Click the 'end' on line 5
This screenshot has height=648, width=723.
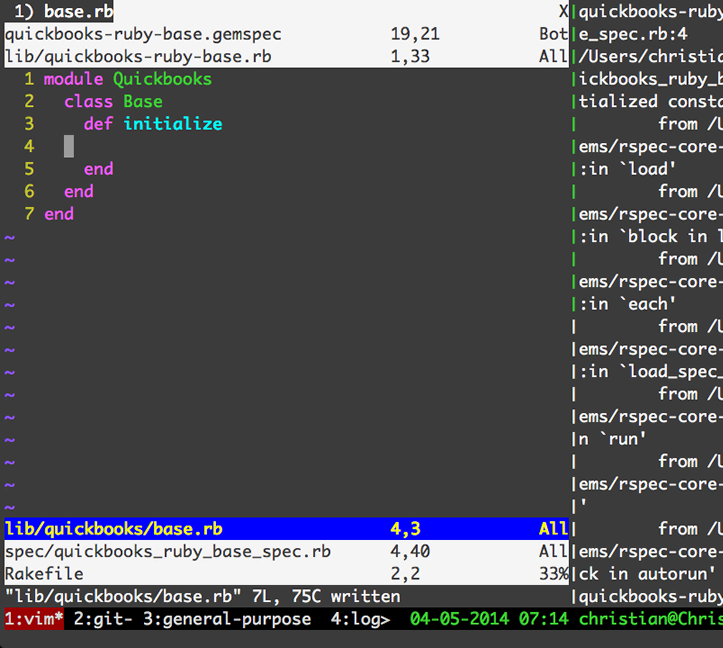tap(98, 169)
